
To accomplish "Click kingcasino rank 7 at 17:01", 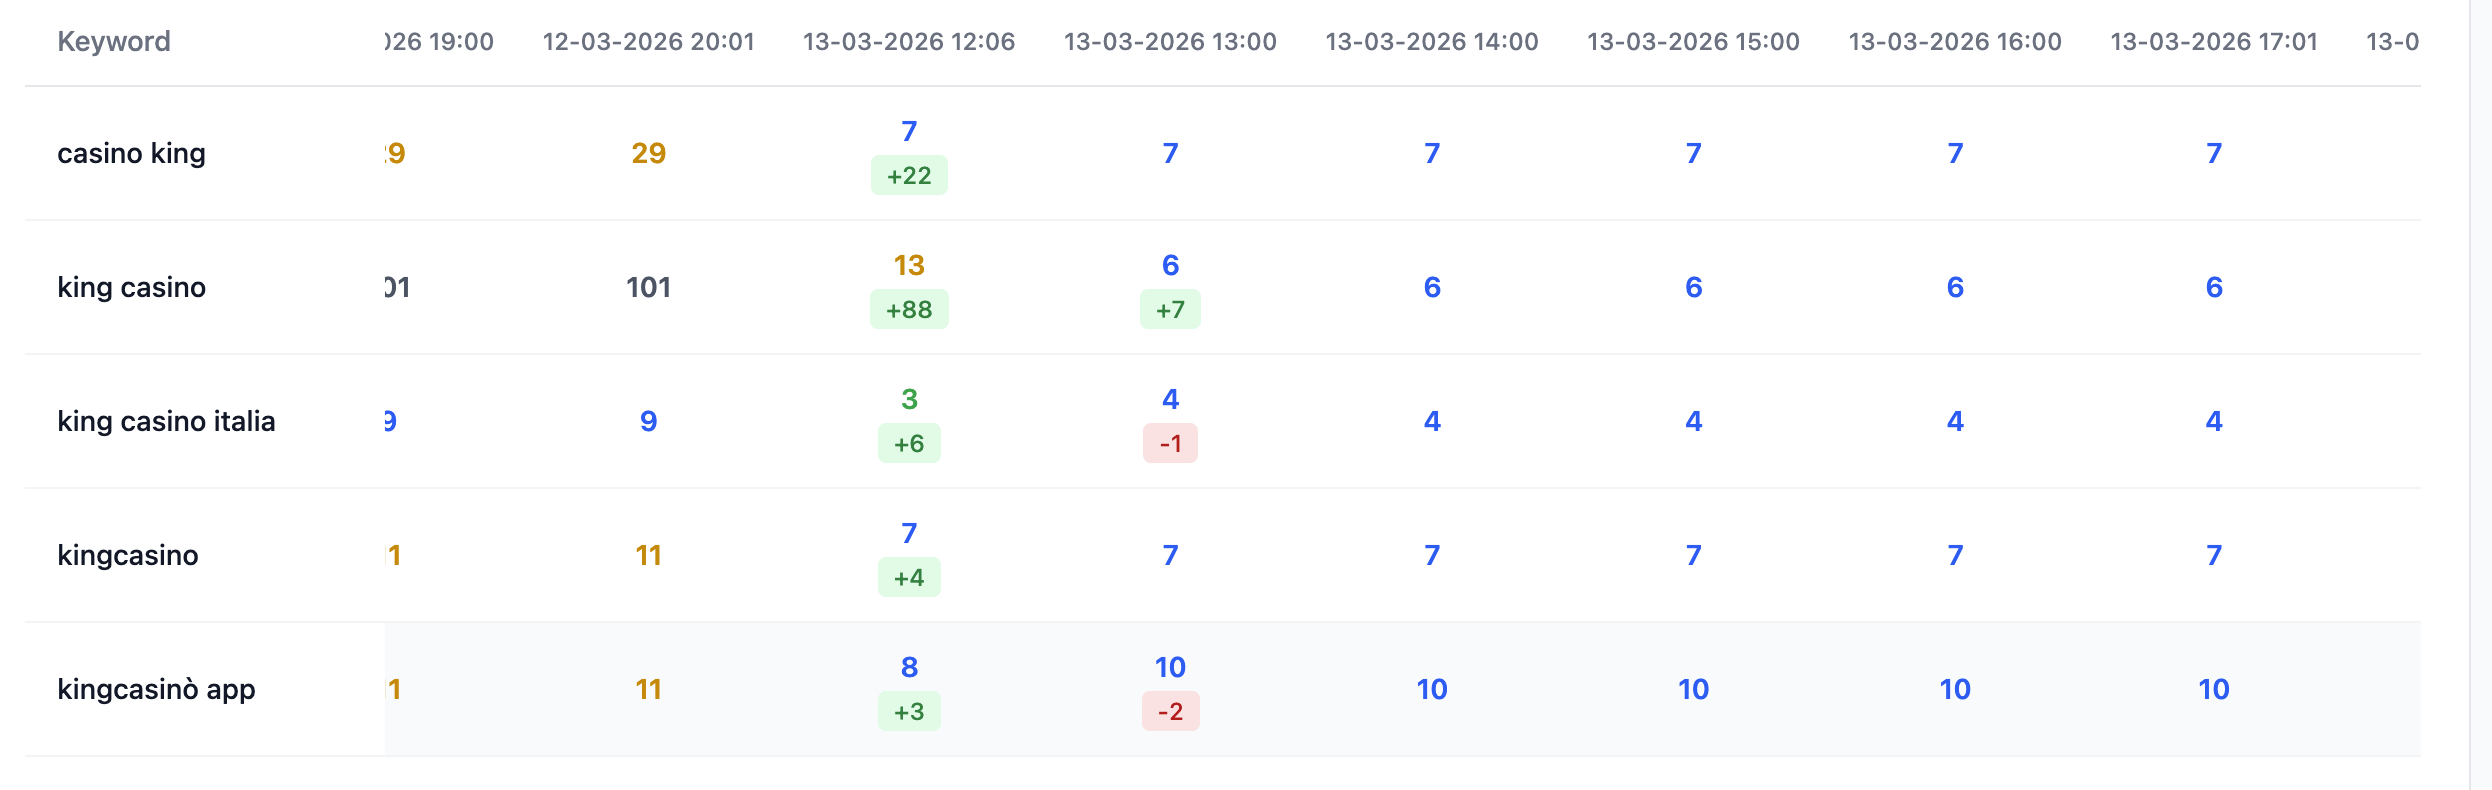I will coord(2214,555).
